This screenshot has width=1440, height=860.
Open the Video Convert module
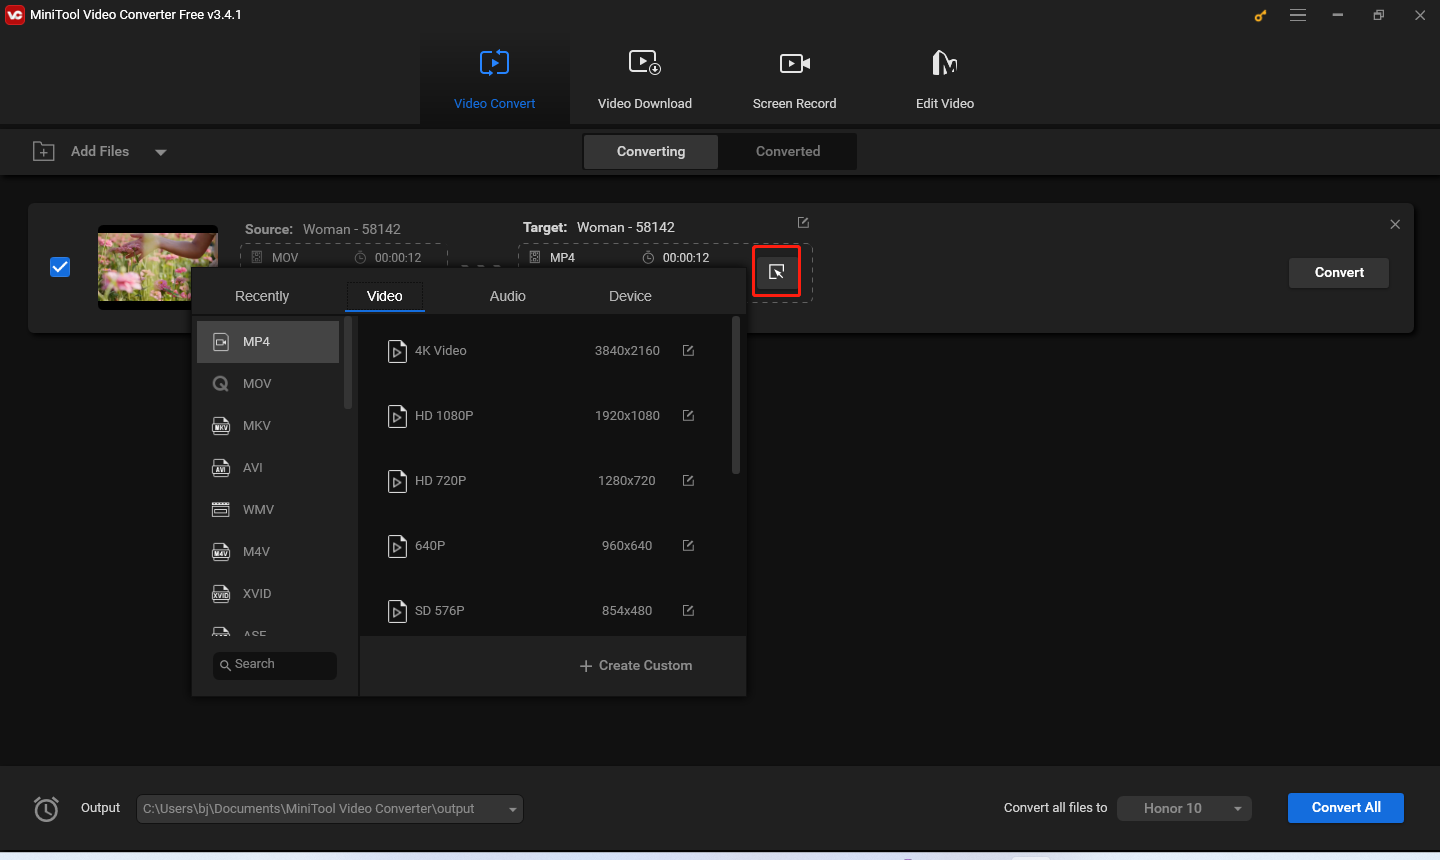click(494, 81)
